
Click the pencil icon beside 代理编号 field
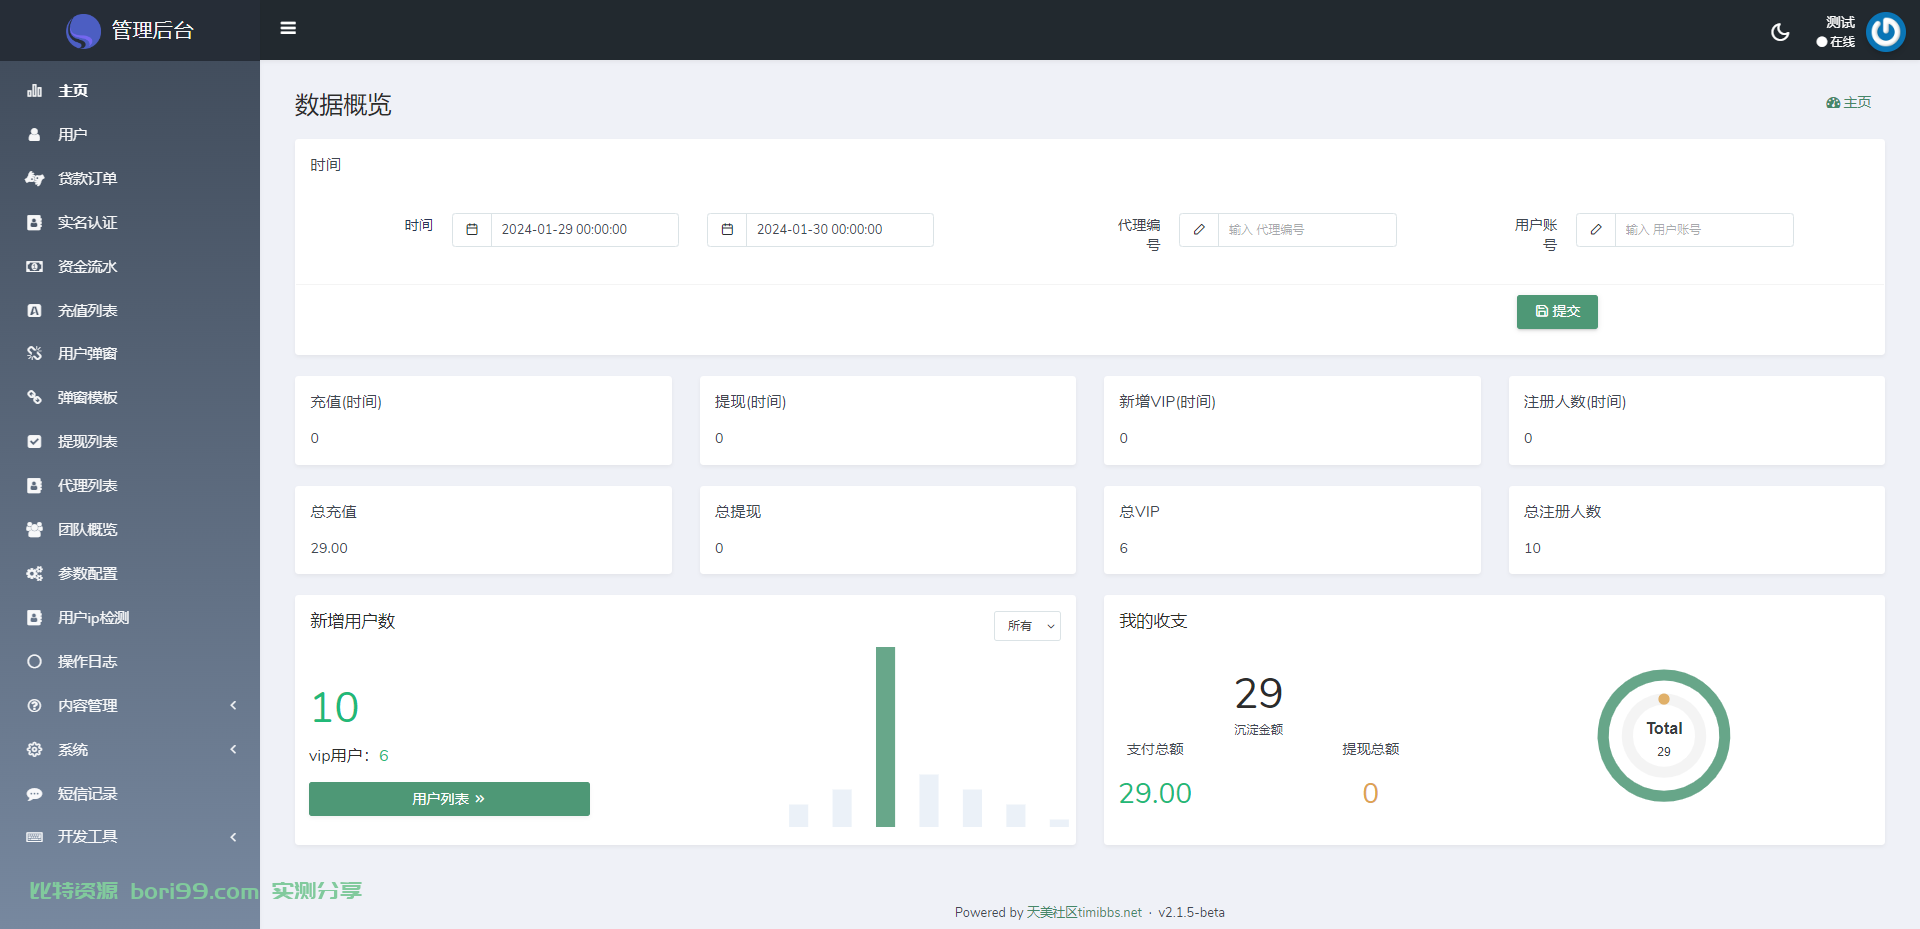click(x=1199, y=230)
